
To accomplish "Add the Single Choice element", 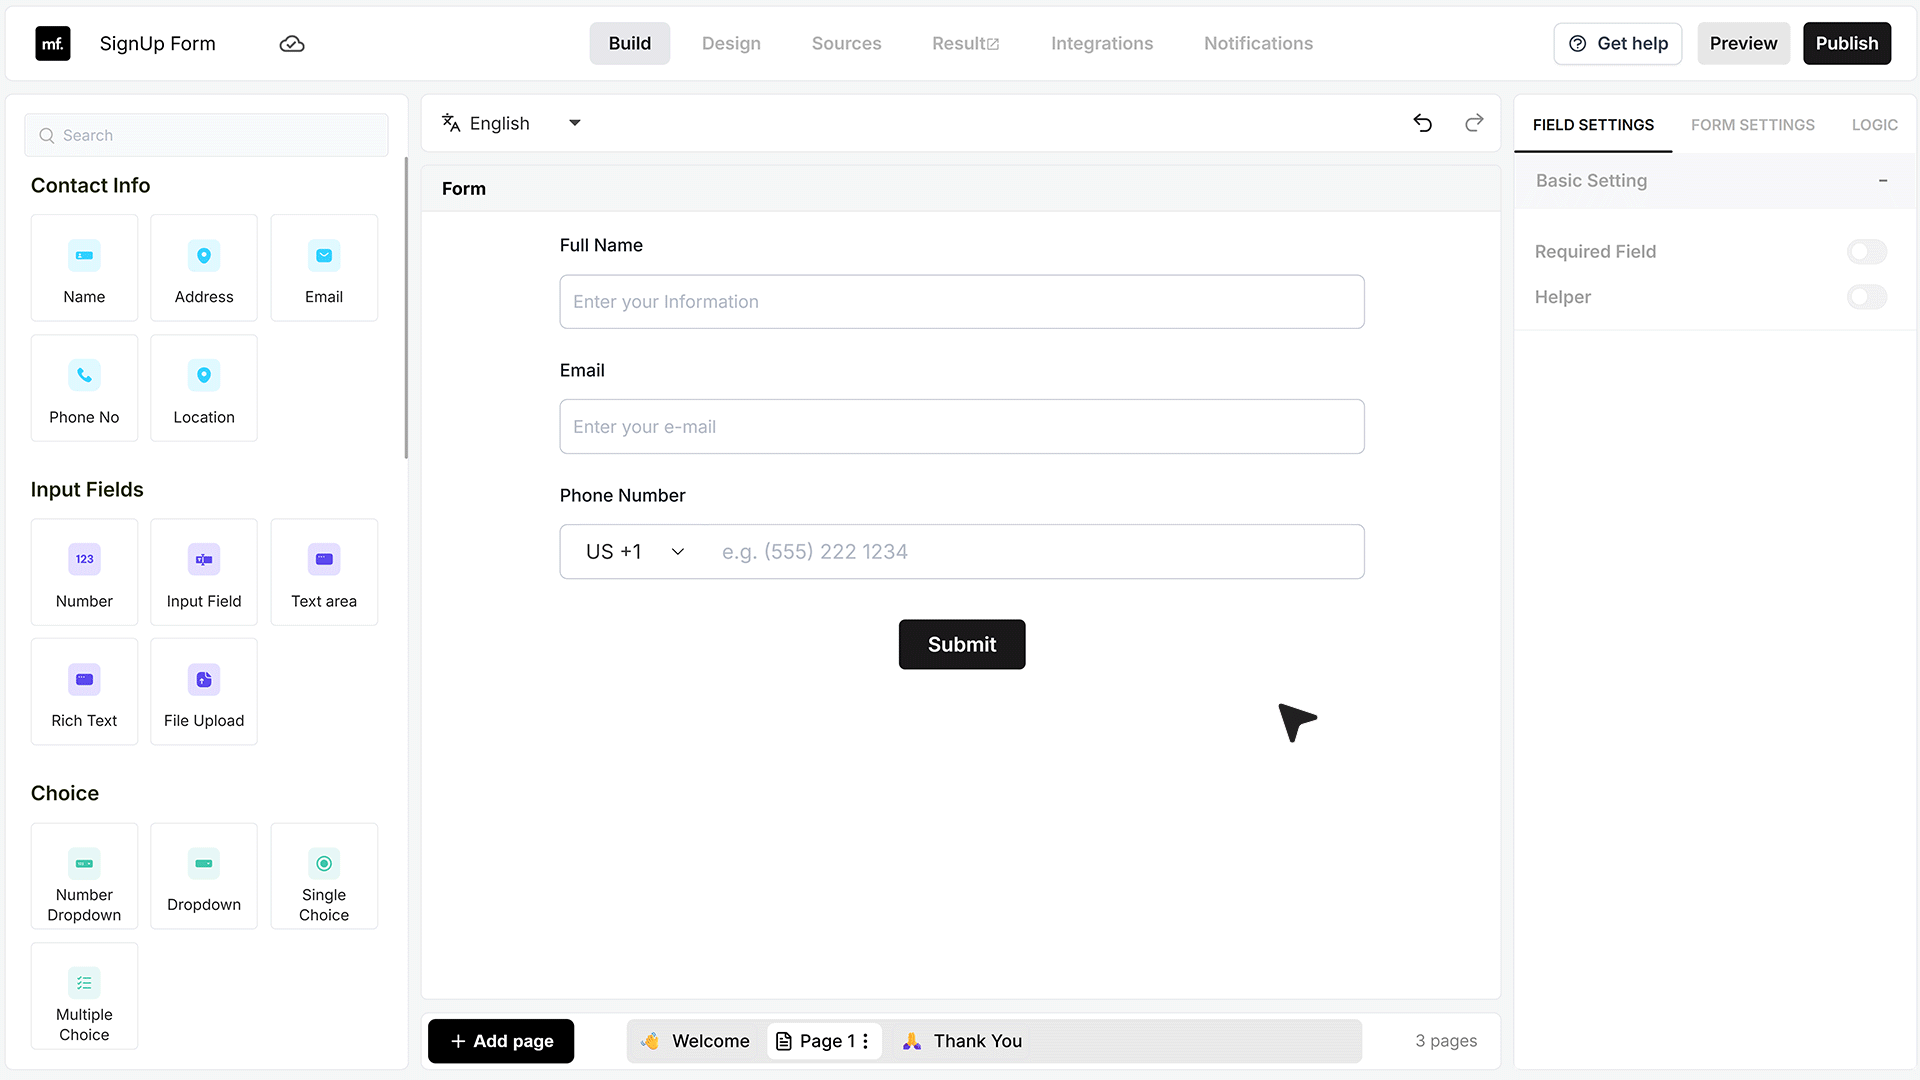I will [x=324, y=876].
